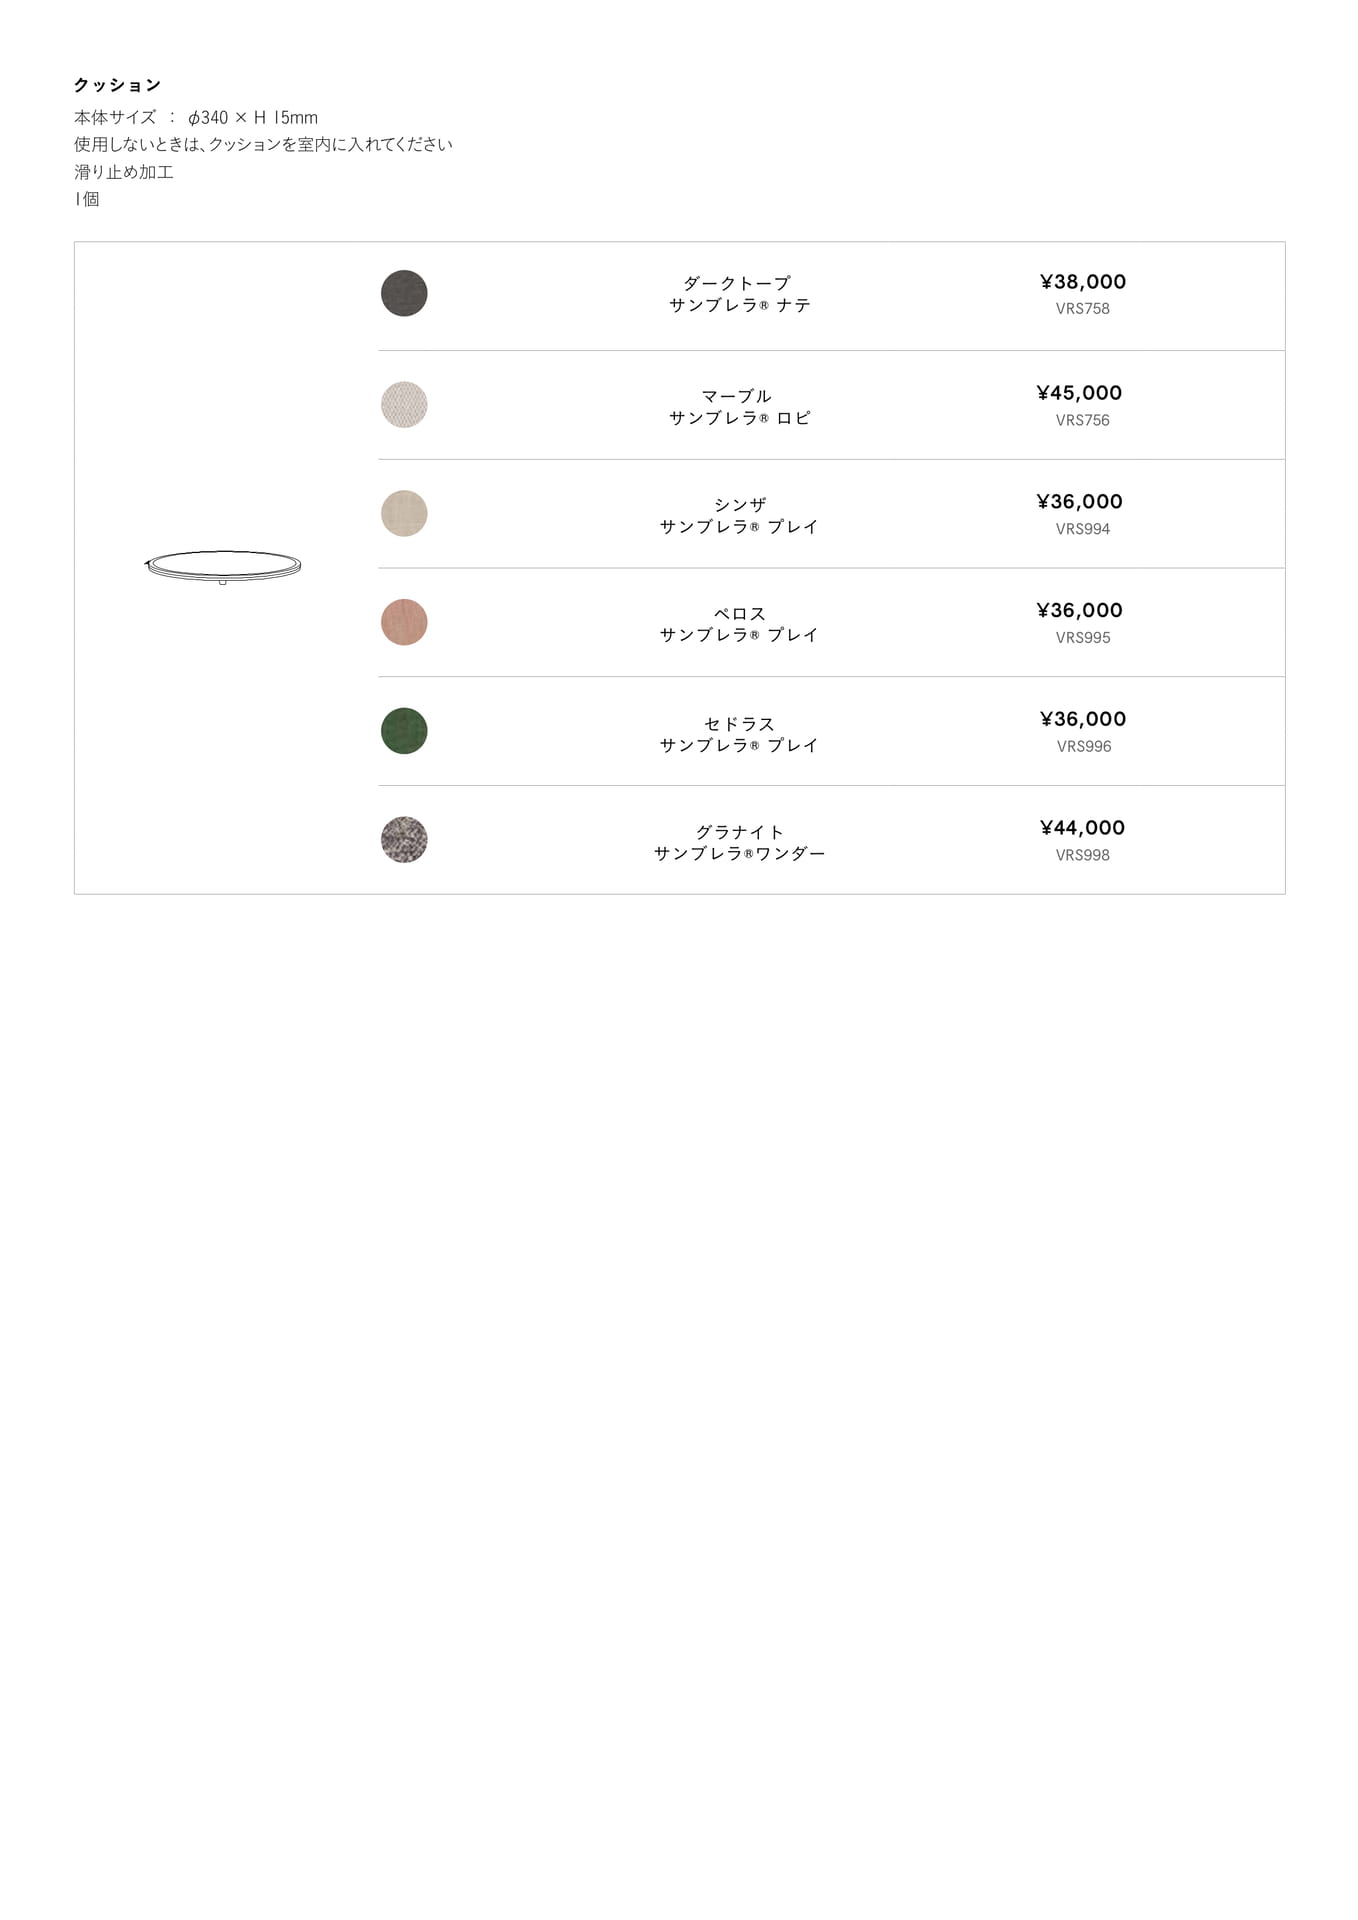Select product code VRS758

tap(1083, 309)
